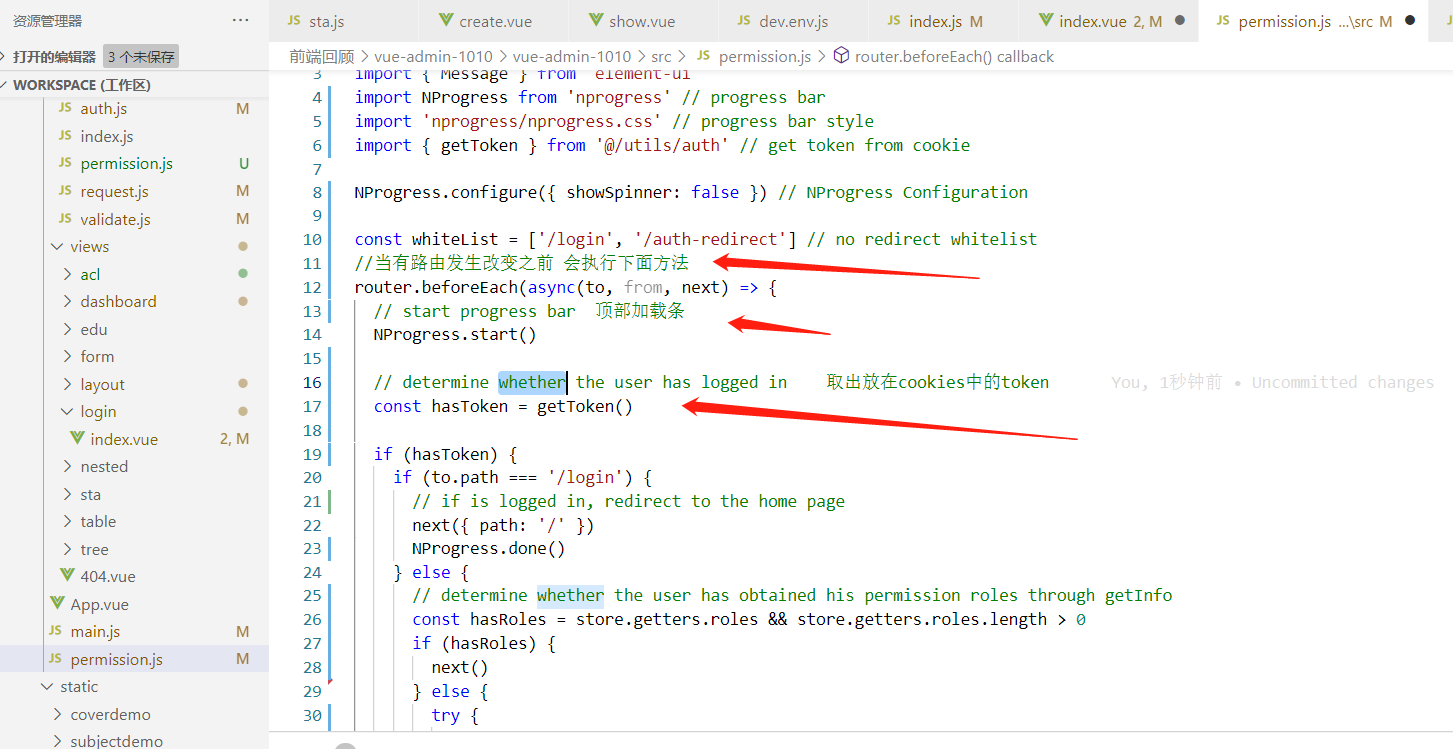Click the highlighted word whether on line 16
Image resolution: width=1453 pixels, height=749 pixels.
tap(532, 382)
